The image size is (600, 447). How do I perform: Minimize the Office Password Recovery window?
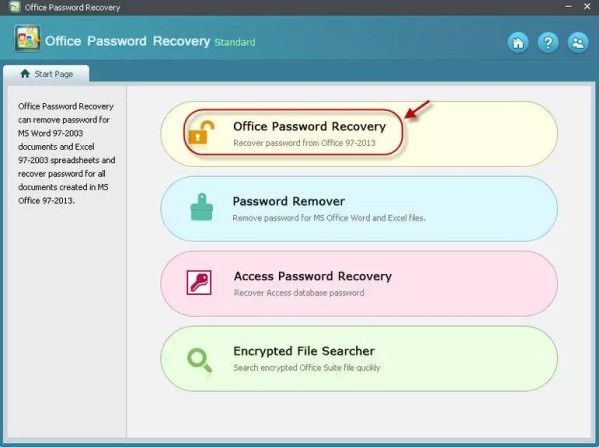(568, 7)
